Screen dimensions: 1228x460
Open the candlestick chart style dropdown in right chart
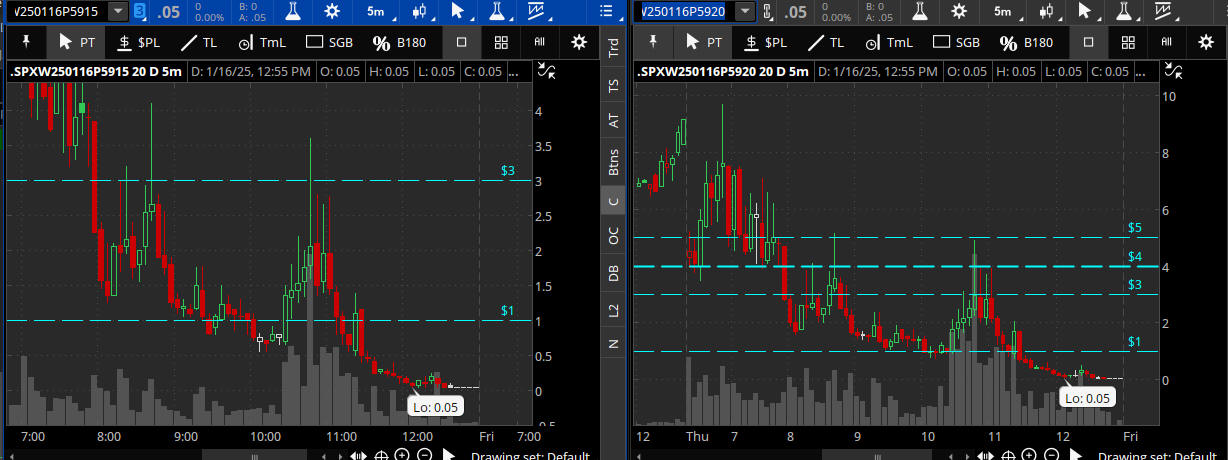1047,11
